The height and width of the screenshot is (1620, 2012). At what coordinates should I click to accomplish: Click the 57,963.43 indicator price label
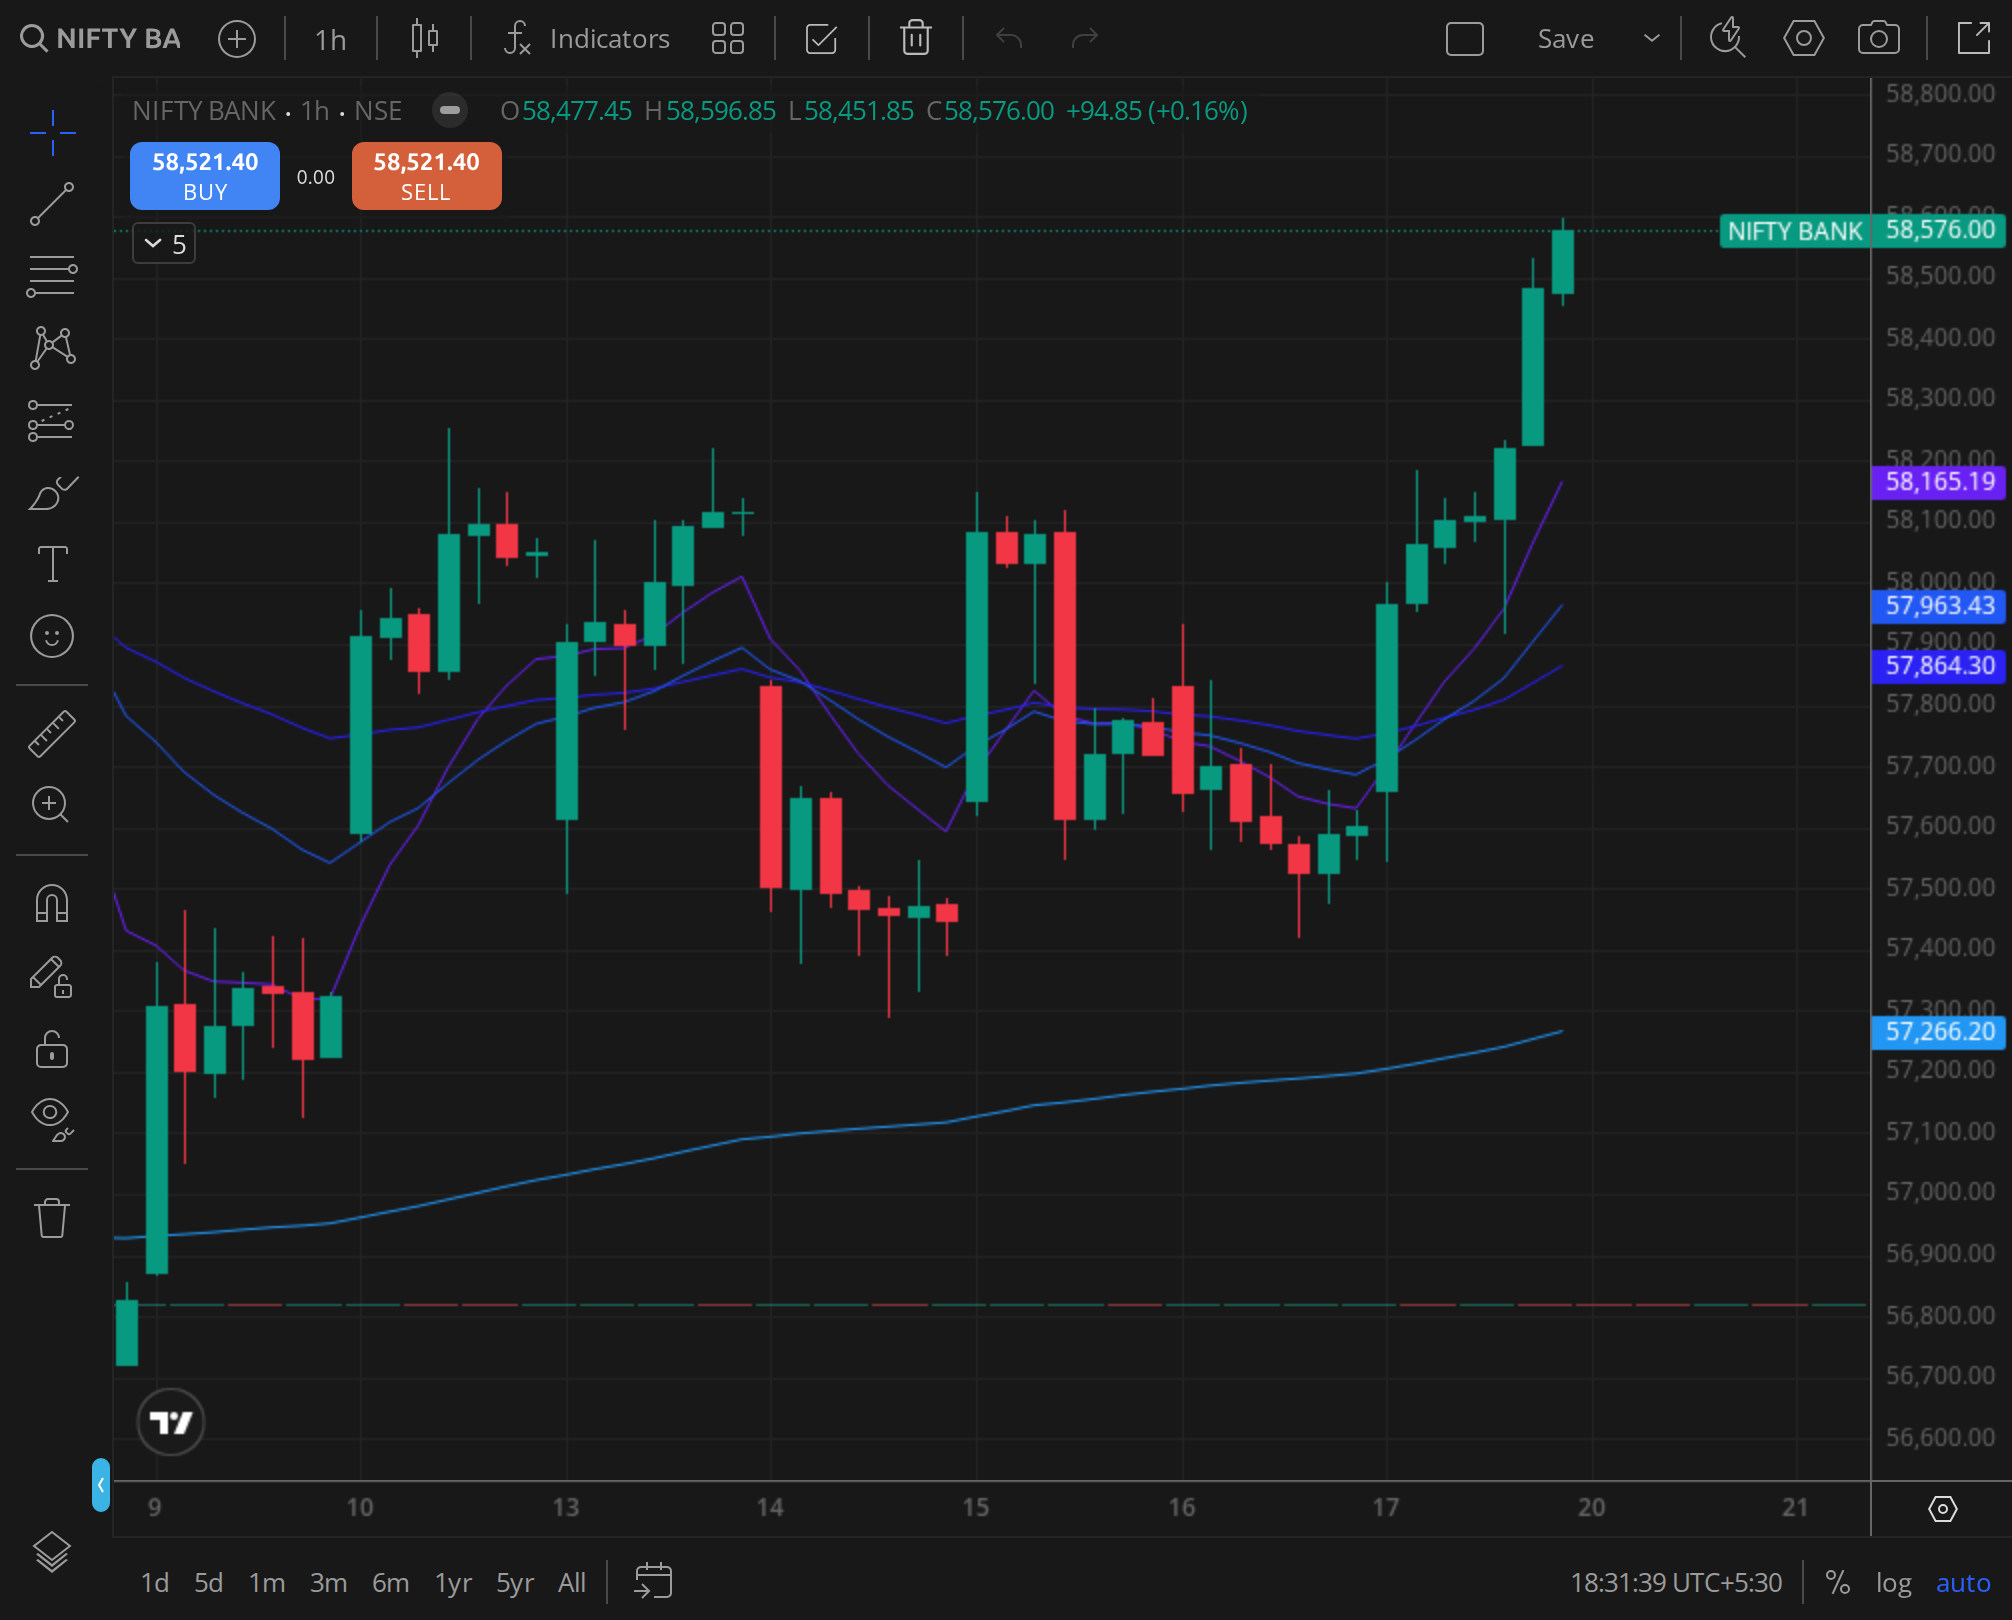1939,606
